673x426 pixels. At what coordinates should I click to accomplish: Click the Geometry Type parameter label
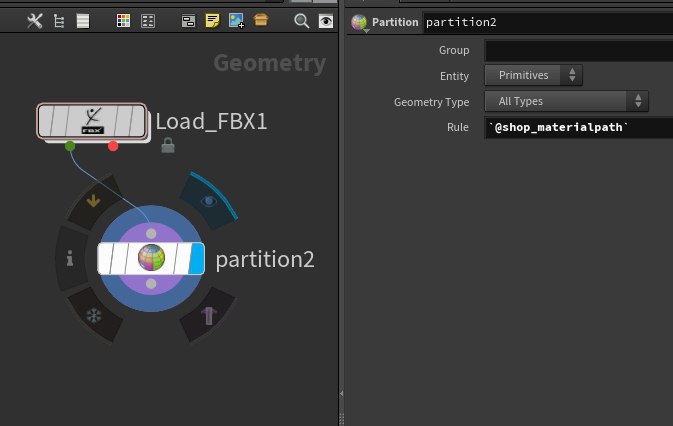coord(431,102)
